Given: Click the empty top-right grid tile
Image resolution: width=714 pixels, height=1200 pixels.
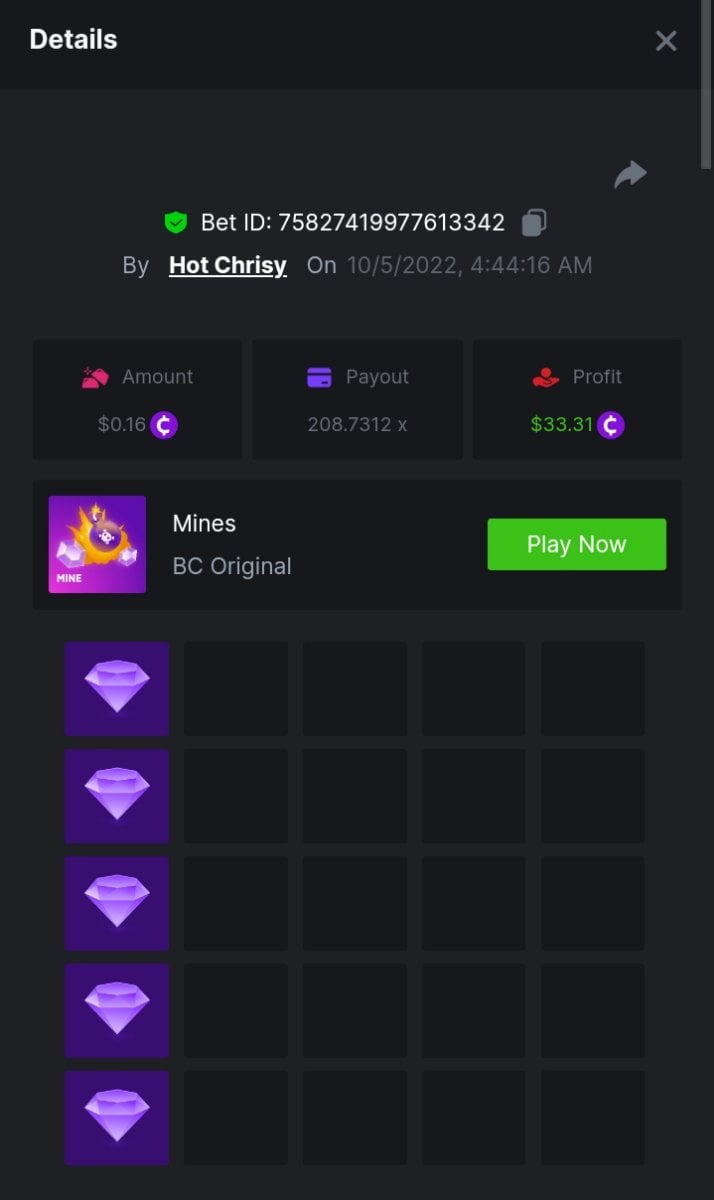Looking at the screenshot, I should [x=593, y=689].
